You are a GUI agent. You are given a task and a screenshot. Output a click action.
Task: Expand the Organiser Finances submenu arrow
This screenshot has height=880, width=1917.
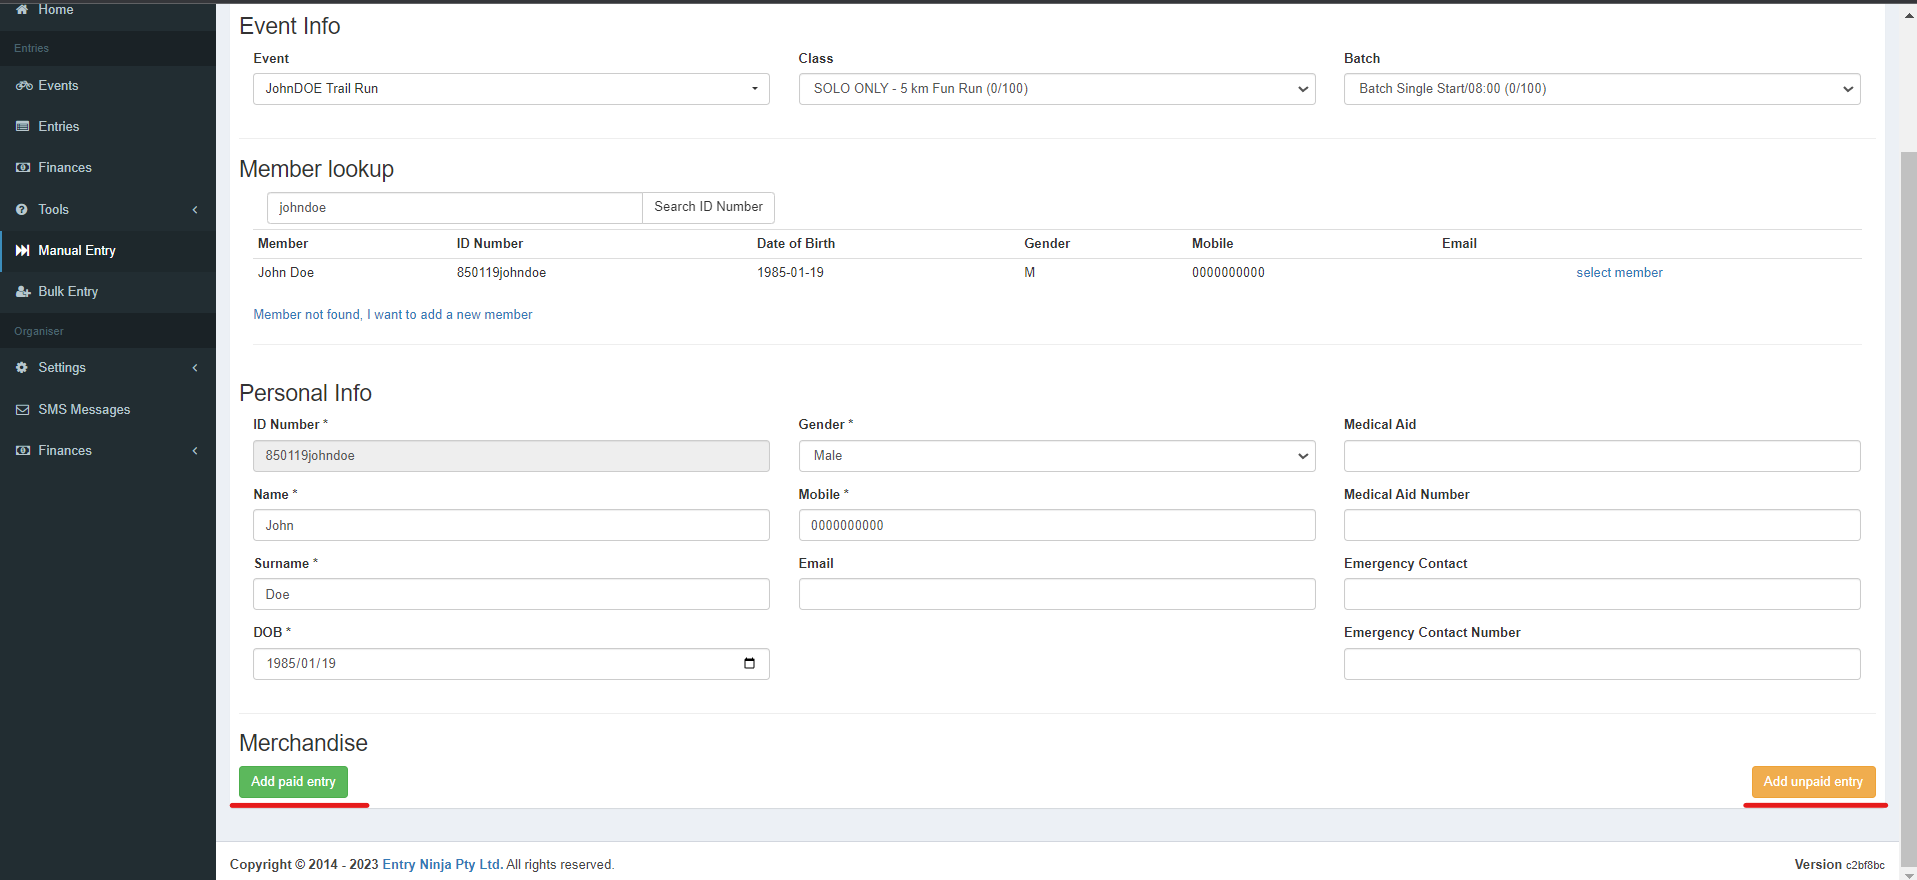[x=195, y=451]
